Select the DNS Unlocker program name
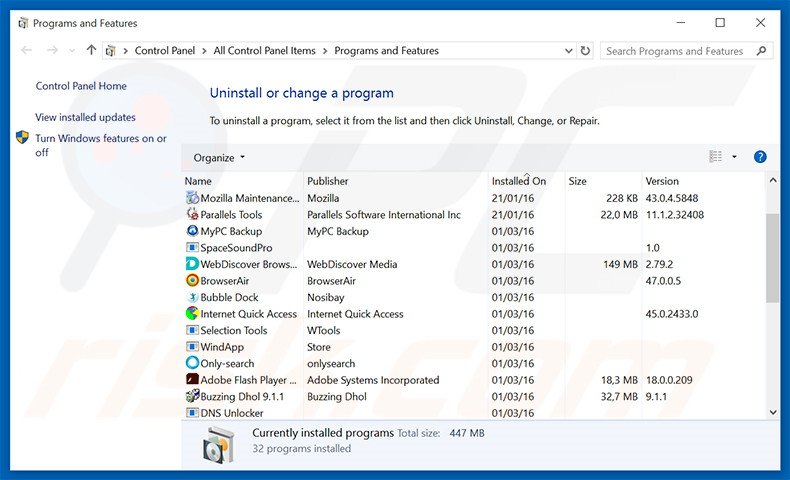This screenshot has width=790, height=480. (232, 413)
